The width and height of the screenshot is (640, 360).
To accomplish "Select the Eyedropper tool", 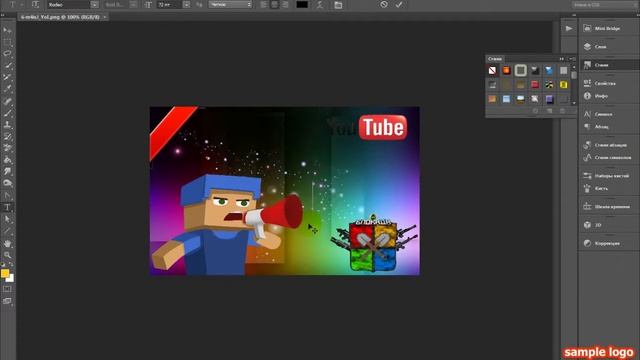I will 7,89.
